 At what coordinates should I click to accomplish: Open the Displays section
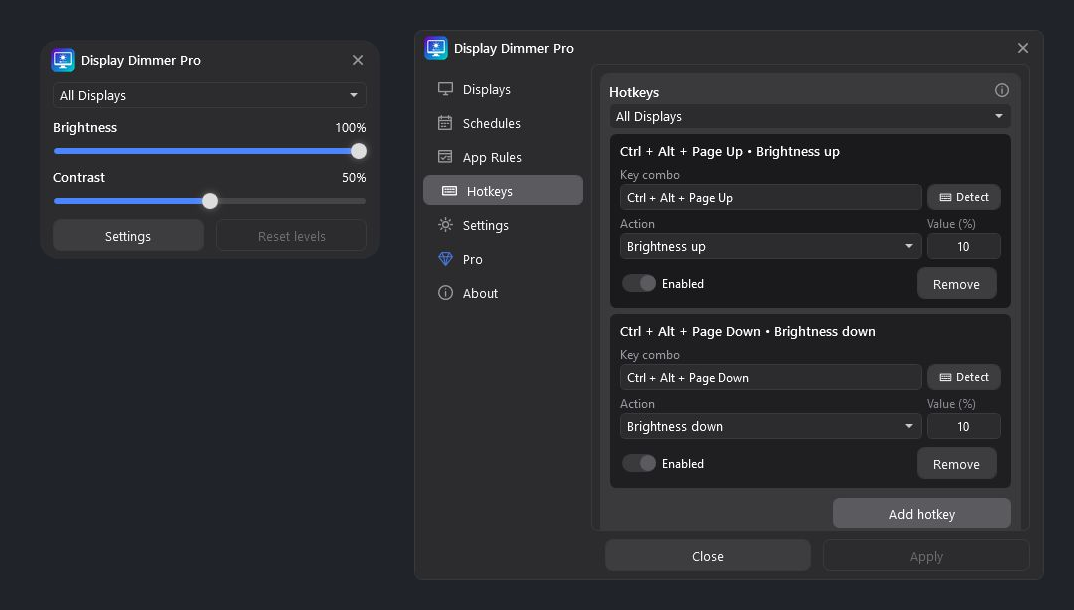(x=503, y=89)
